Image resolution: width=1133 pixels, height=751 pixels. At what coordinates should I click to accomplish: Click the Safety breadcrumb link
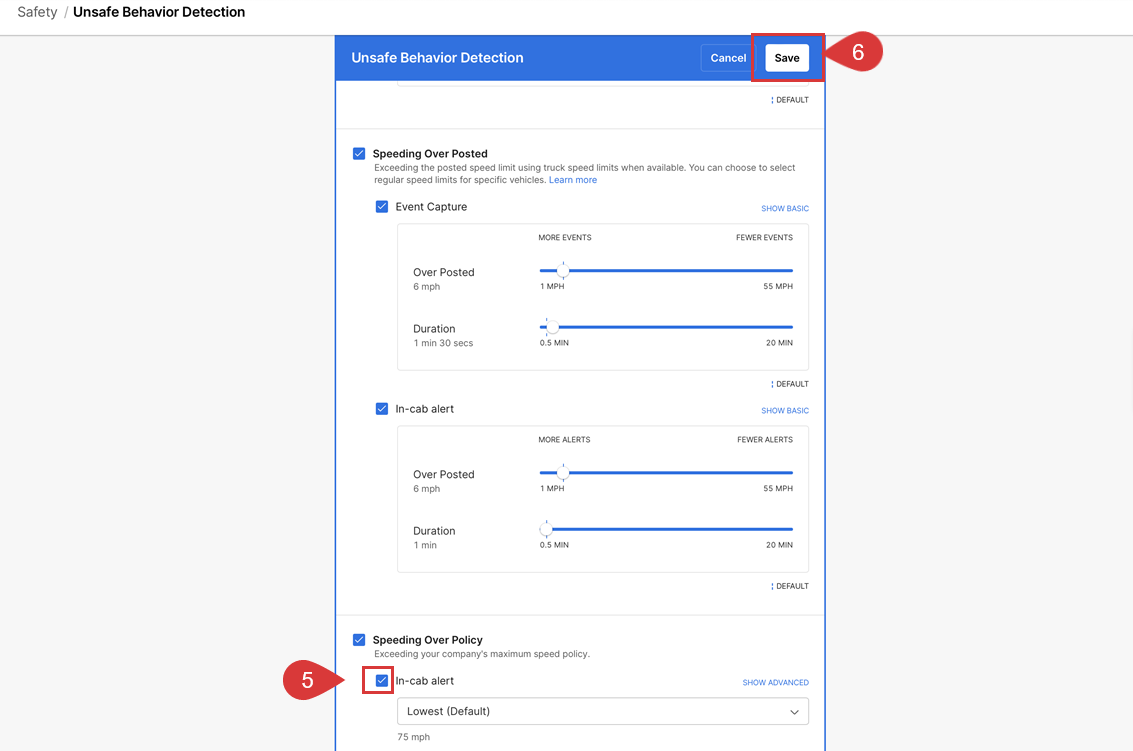pos(37,13)
